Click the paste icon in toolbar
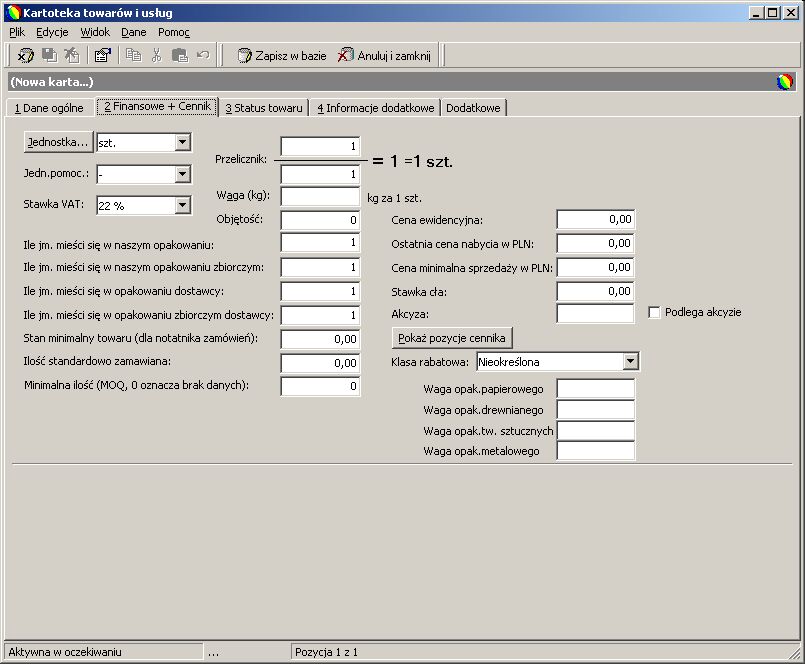Screen dimensions: 805x664 (x=180, y=55)
